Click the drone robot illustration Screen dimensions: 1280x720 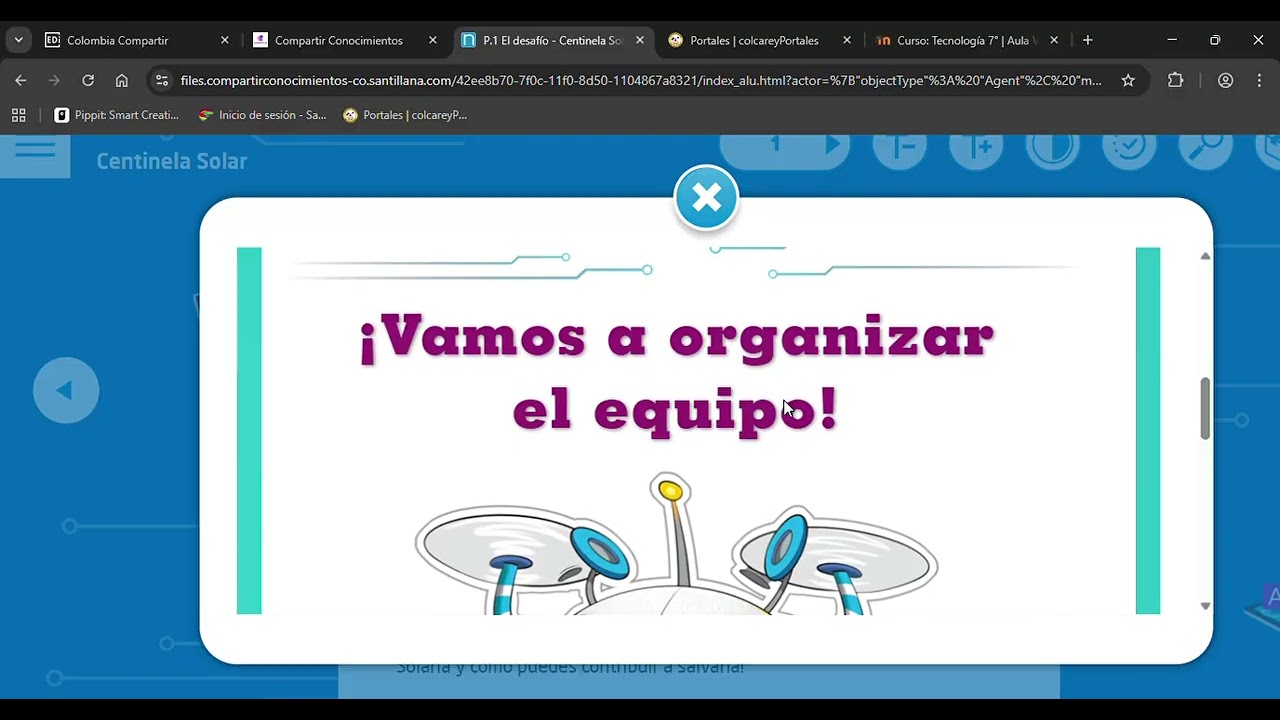coord(676,545)
